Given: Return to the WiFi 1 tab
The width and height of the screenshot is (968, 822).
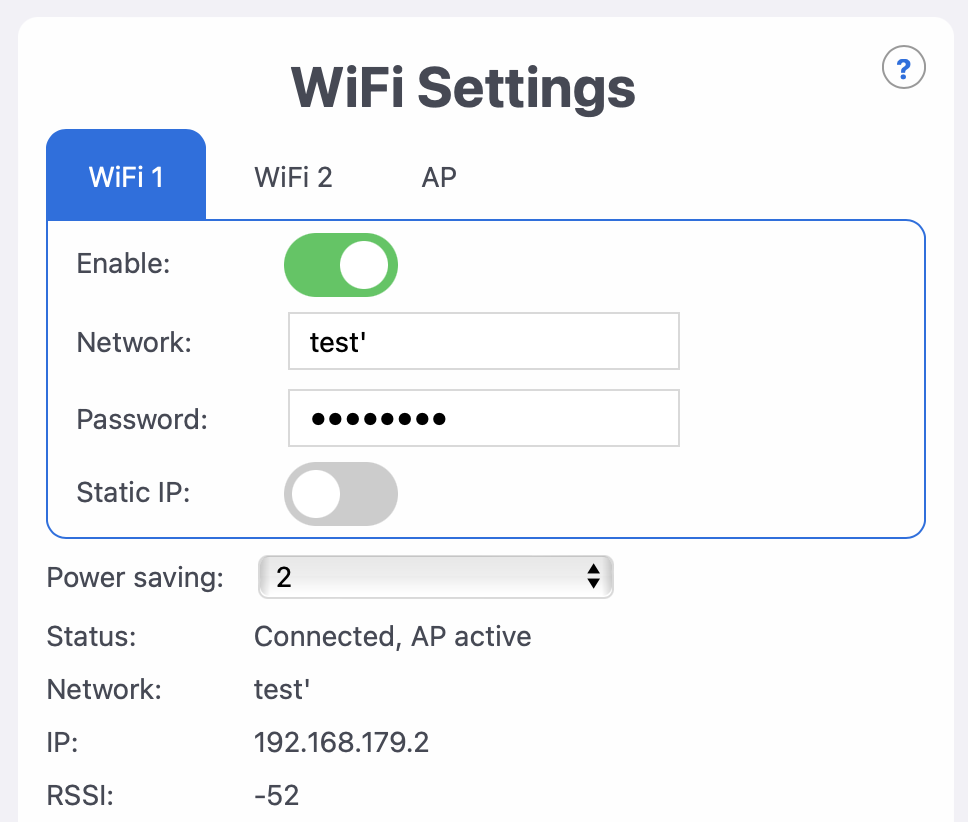Looking at the screenshot, I should click(x=125, y=177).
